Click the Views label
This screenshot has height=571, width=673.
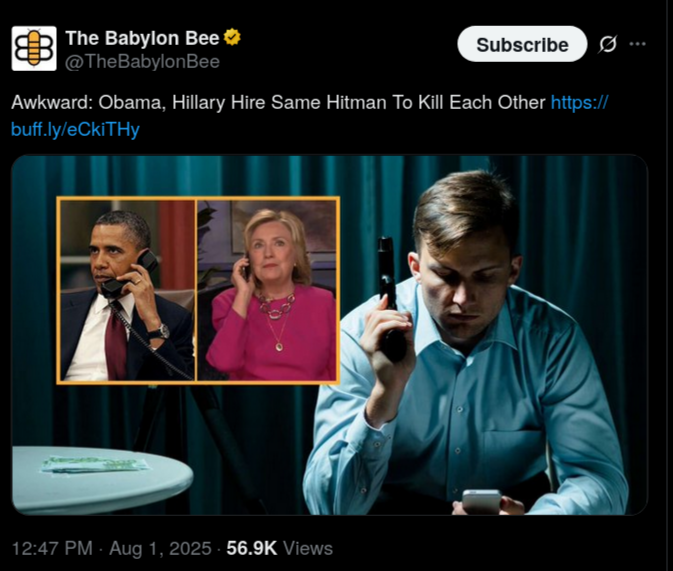tap(308, 548)
